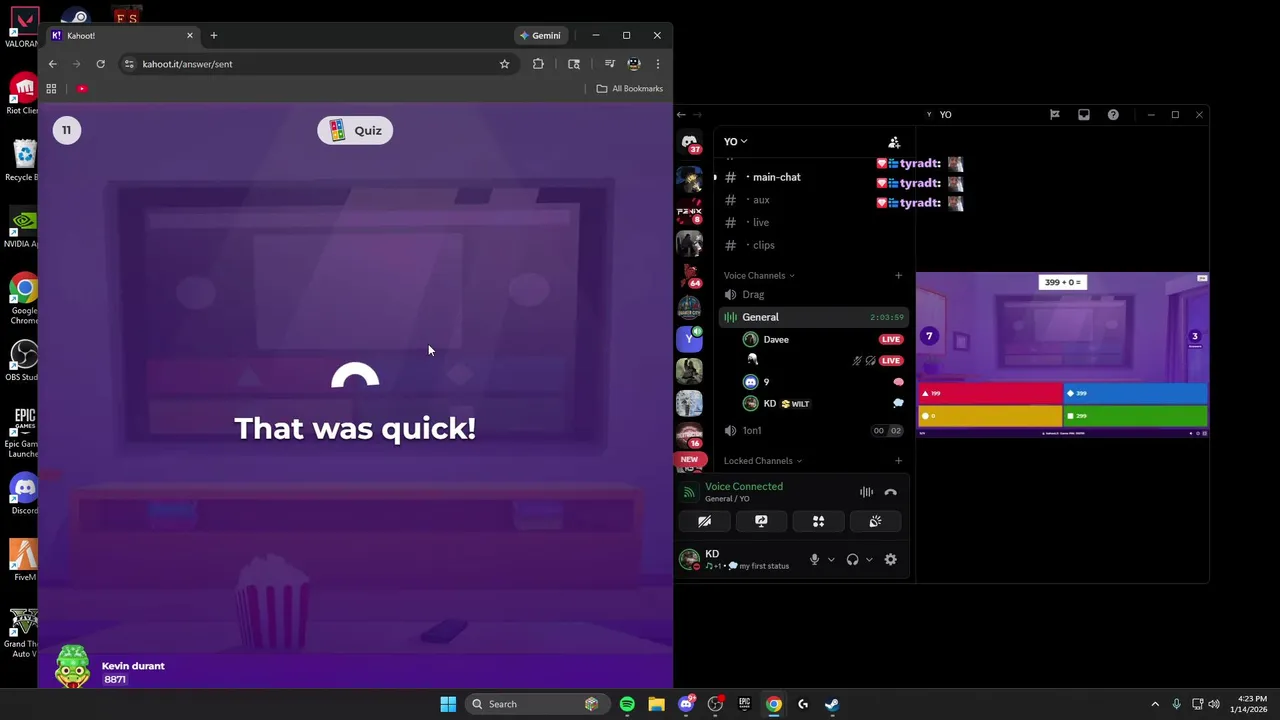Collapse the Locked Channels category
This screenshot has width=1280, height=720.
tap(763, 461)
